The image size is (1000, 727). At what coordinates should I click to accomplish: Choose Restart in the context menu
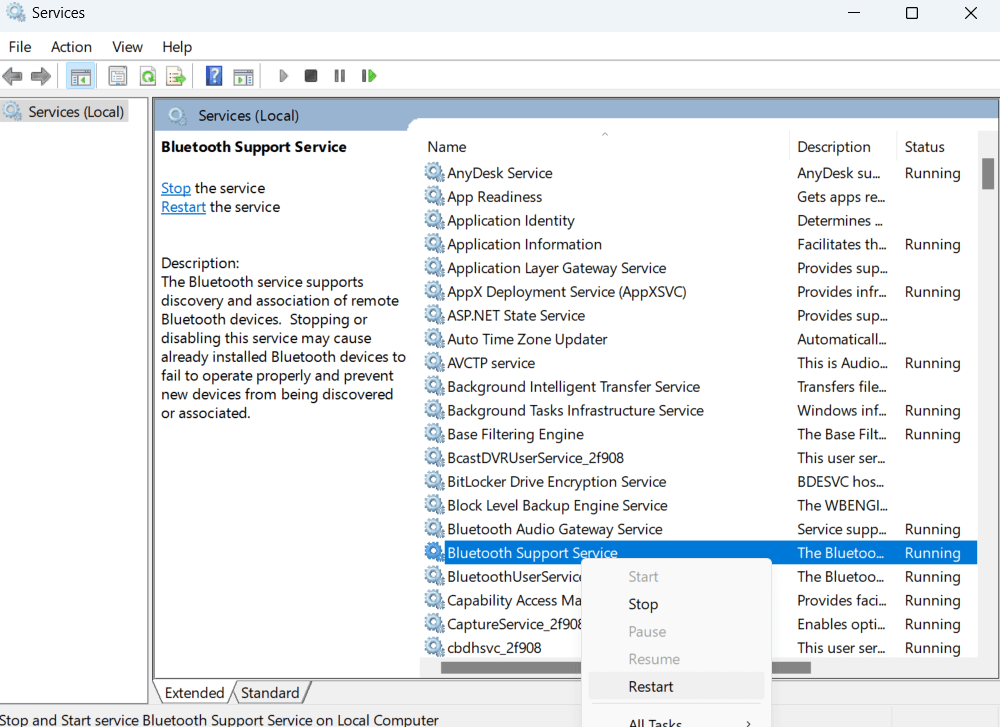click(x=651, y=686)
